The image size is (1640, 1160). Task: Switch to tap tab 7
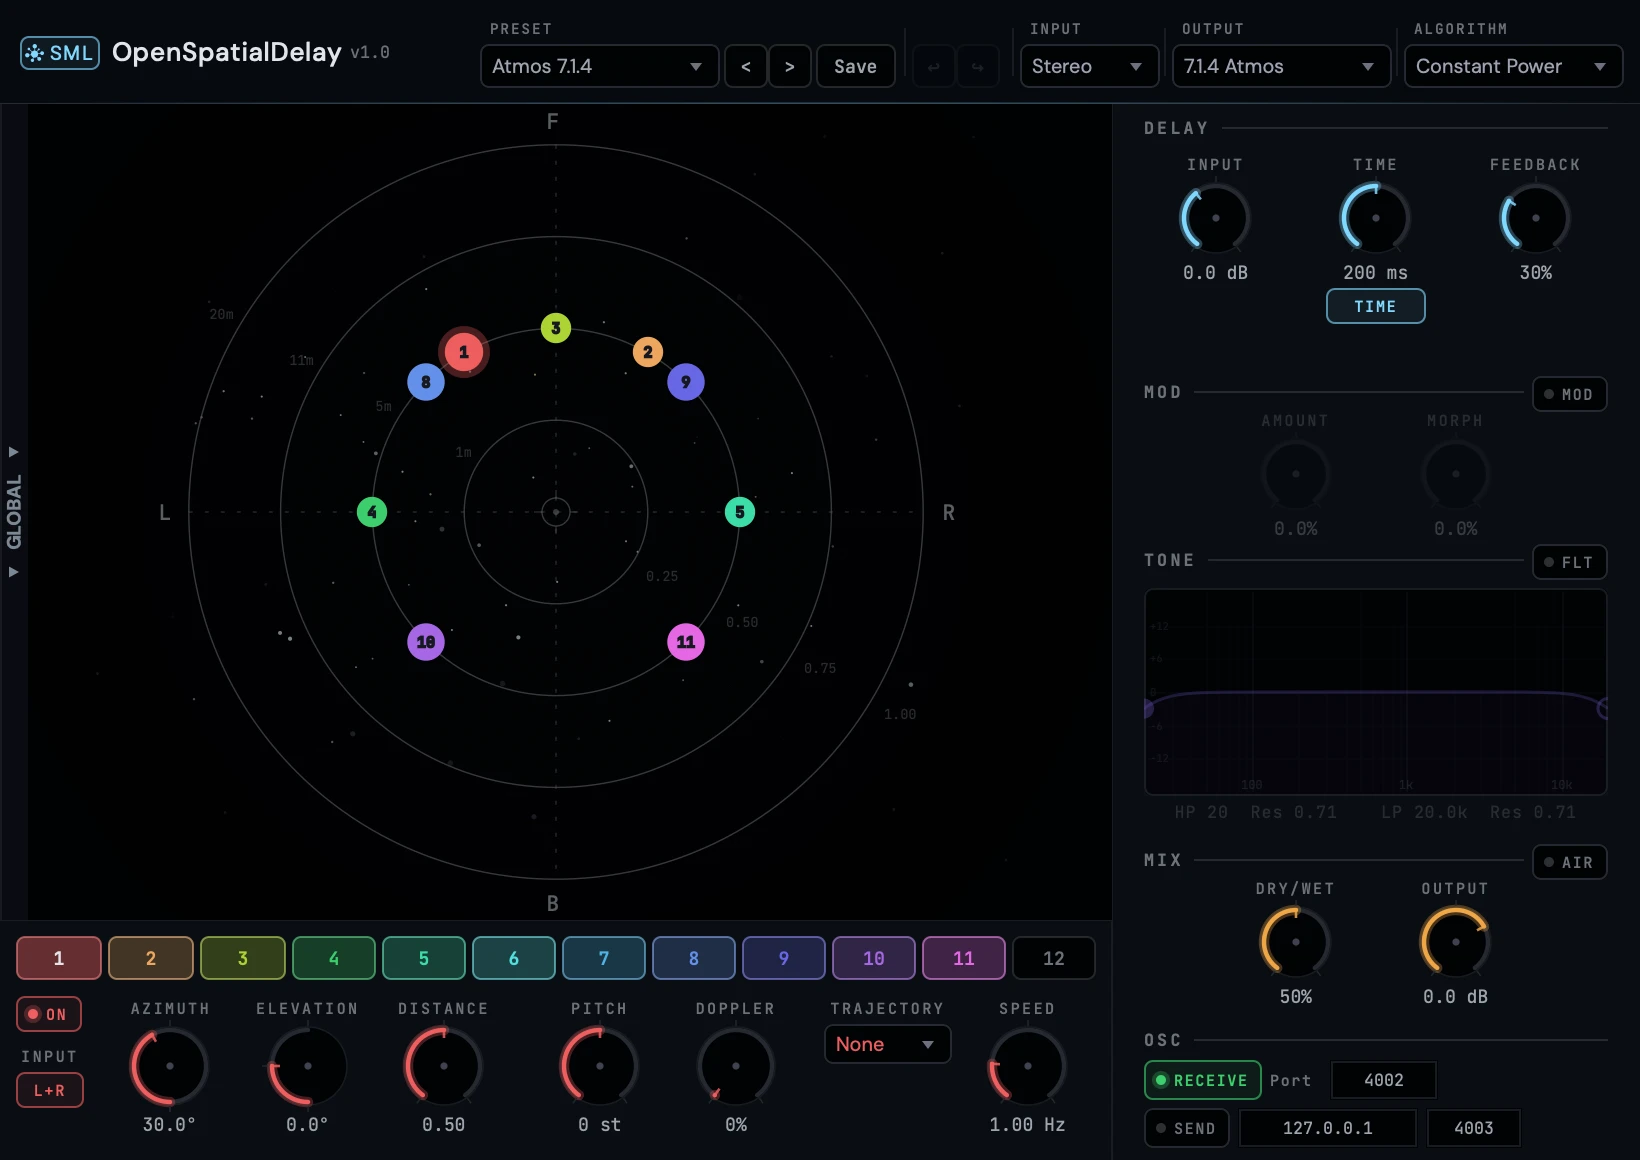pos(604,958)
